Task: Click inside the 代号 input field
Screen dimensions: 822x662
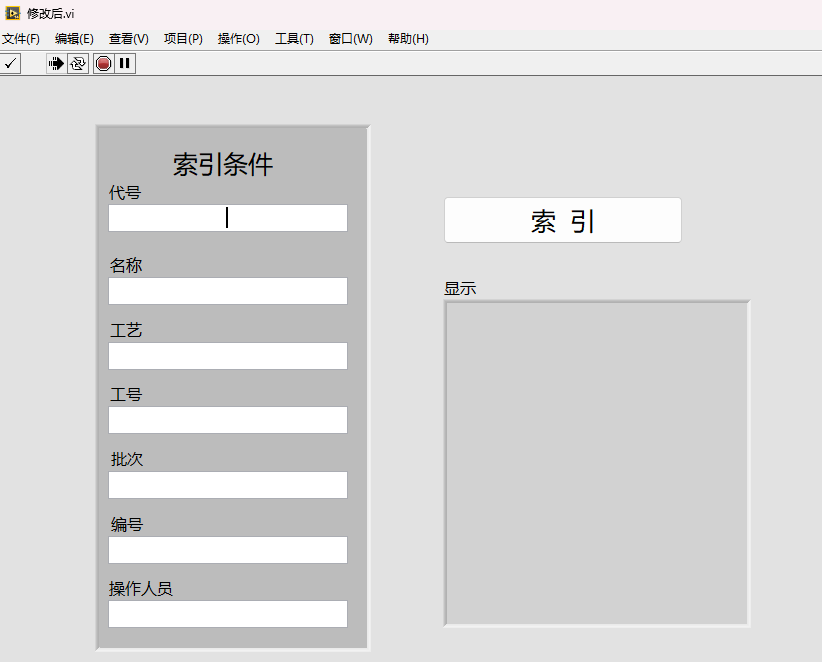Action: pos(227,217)
